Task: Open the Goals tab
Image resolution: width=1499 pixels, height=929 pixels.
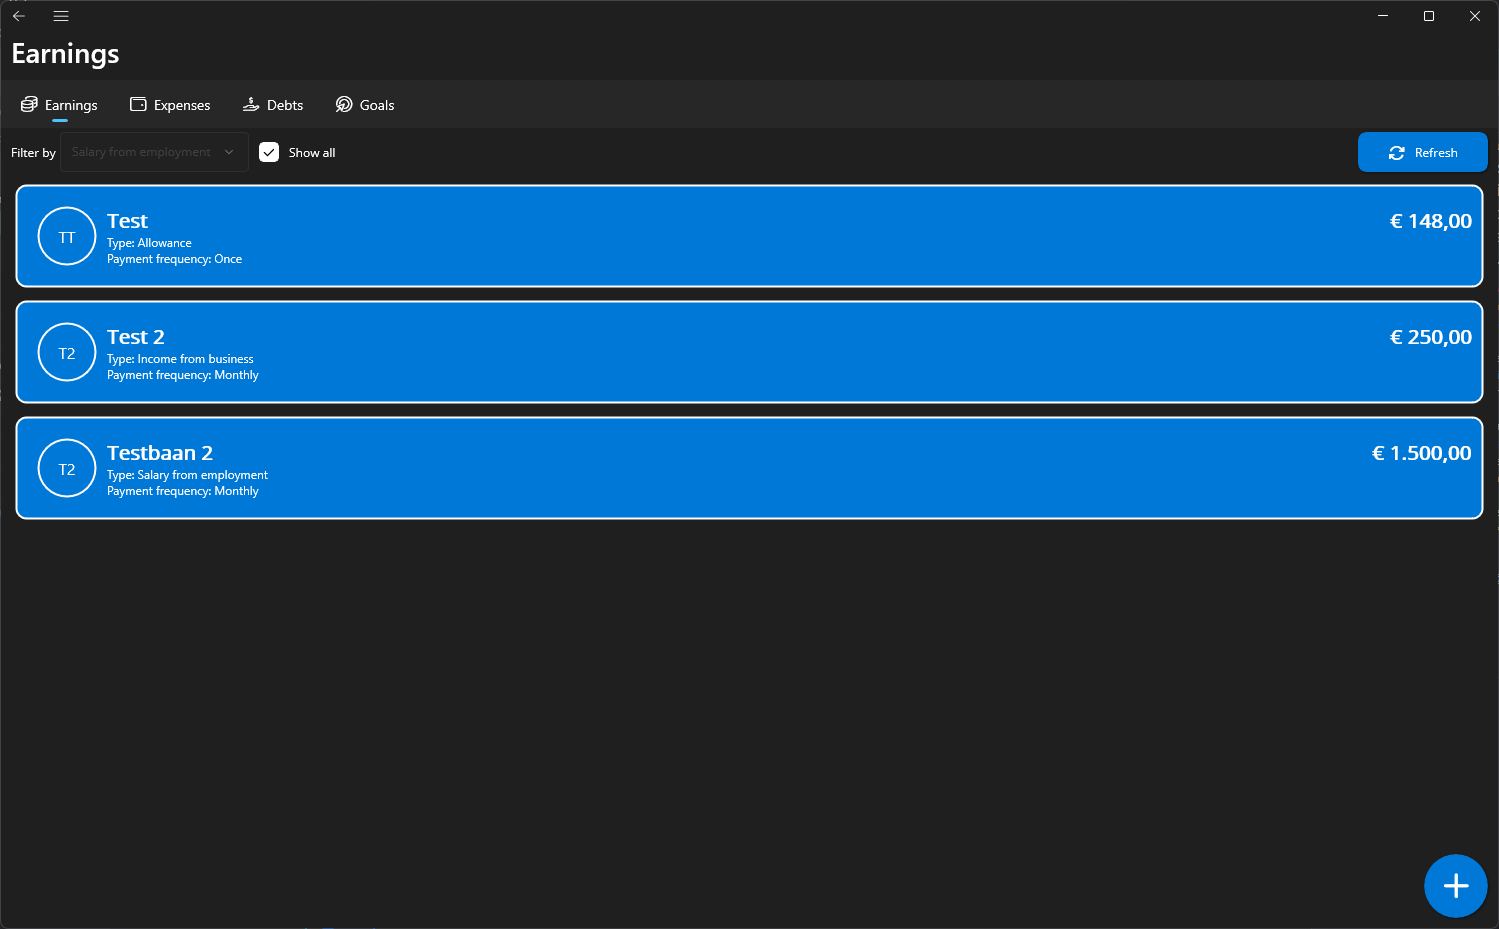Action: (365, 105)
